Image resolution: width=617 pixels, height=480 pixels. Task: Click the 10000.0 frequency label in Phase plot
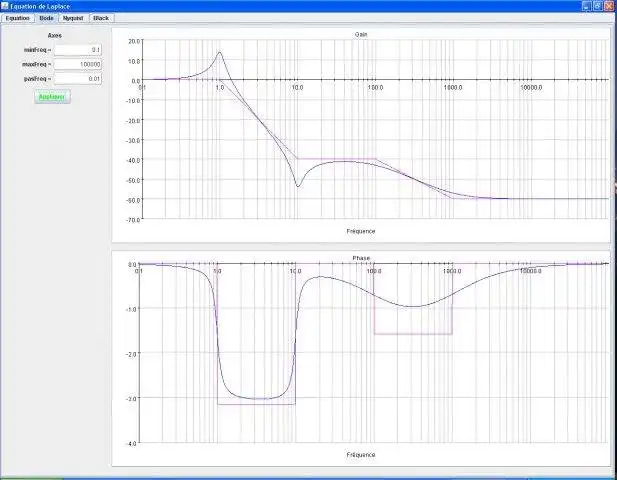pos(530,271)
